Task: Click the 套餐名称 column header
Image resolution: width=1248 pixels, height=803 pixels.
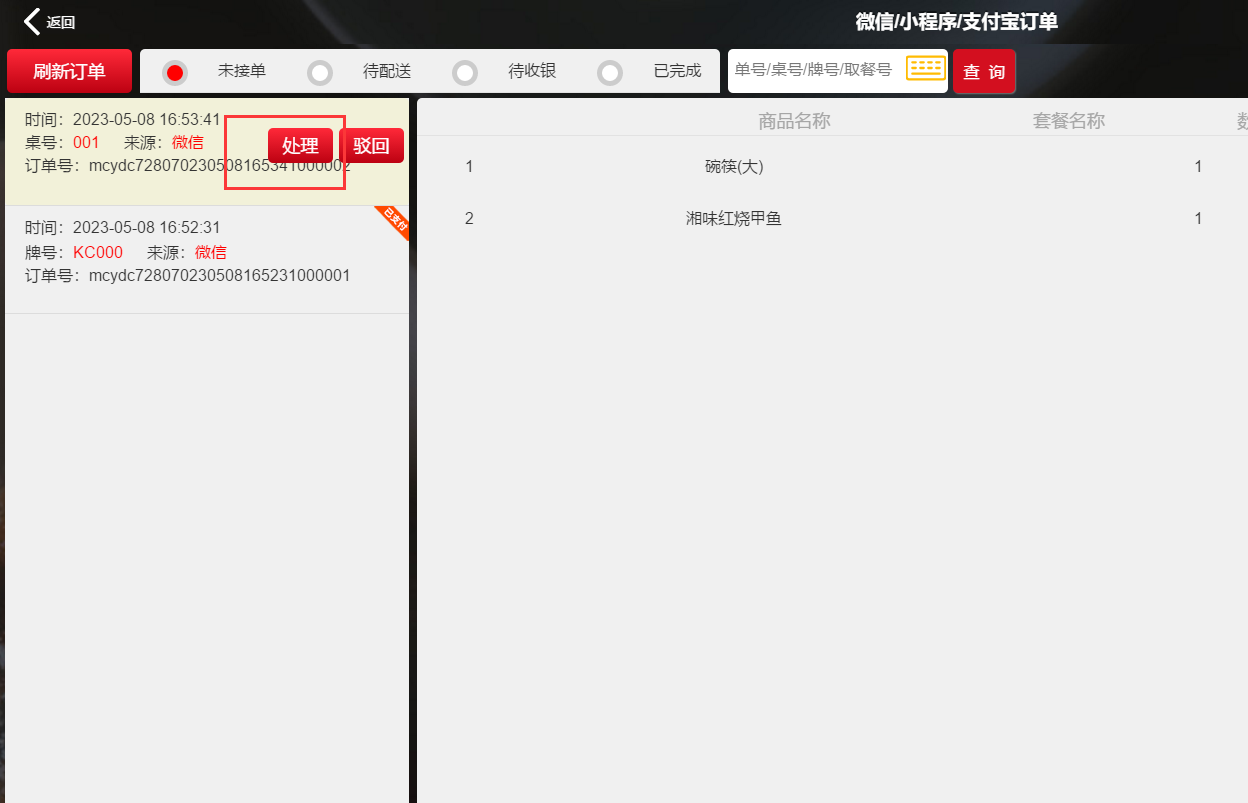Action: pos(1068,121)
